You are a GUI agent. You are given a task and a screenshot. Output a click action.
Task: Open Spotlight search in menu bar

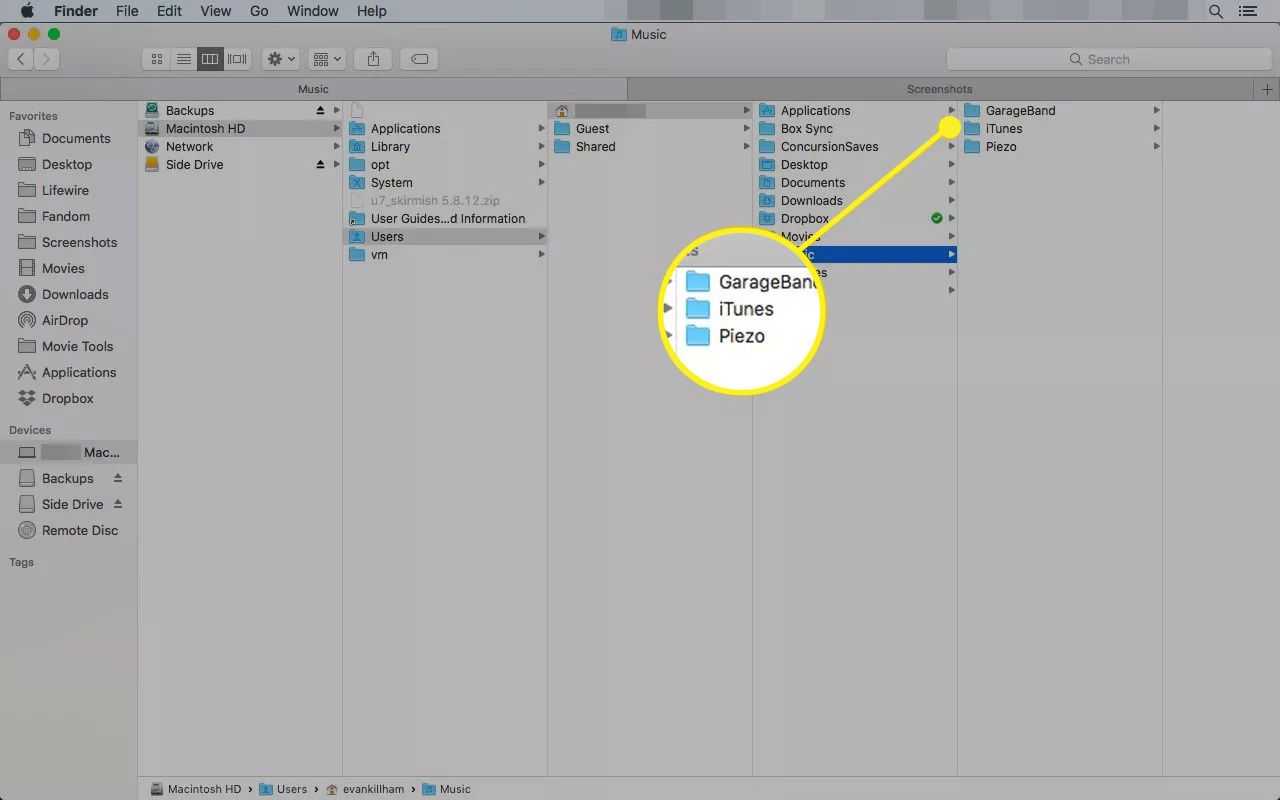point(1216,11)
